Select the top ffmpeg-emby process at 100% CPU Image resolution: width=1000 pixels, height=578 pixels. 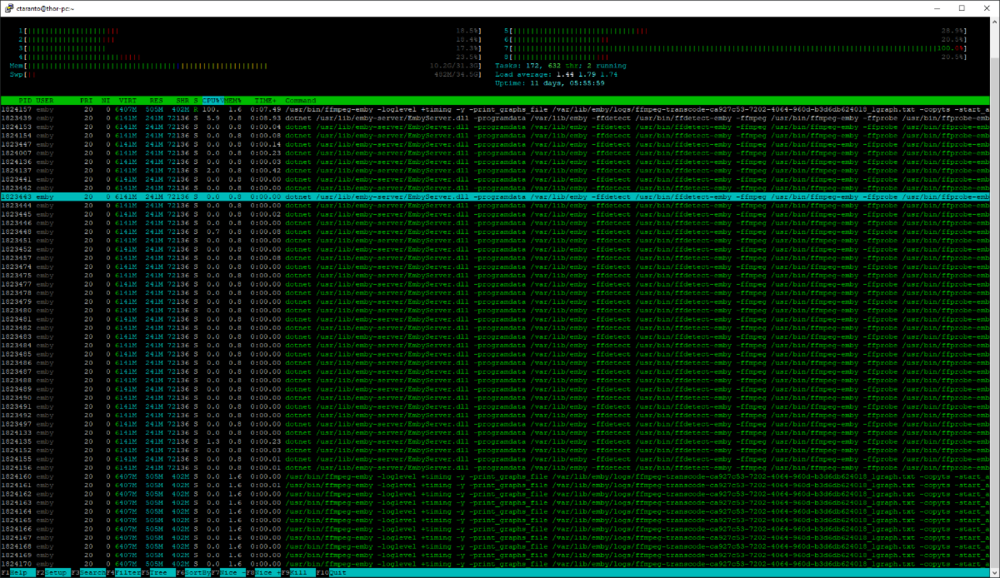[x=495, y=110]
